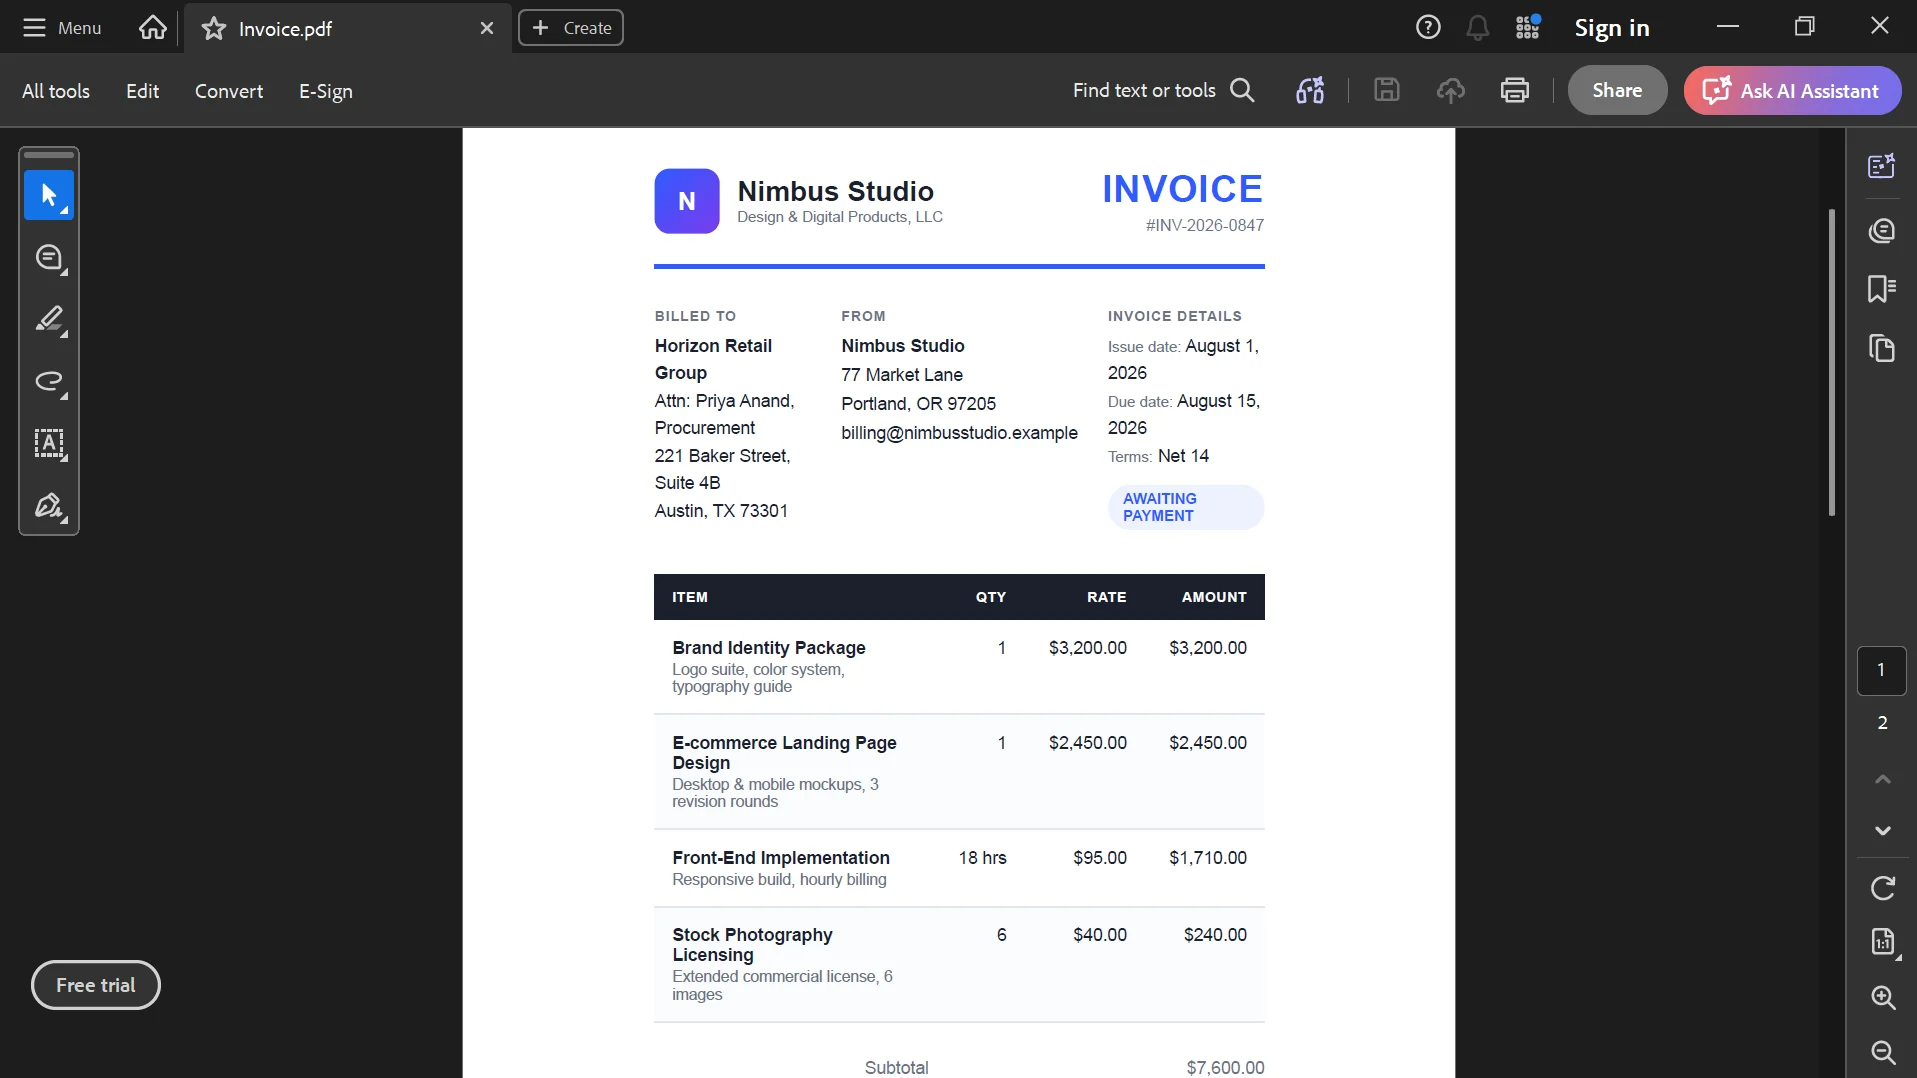This screenshot has height=1078, width=1917.
Task: Star the Invoice.pdf tab
Action: [x=214, y=29]
